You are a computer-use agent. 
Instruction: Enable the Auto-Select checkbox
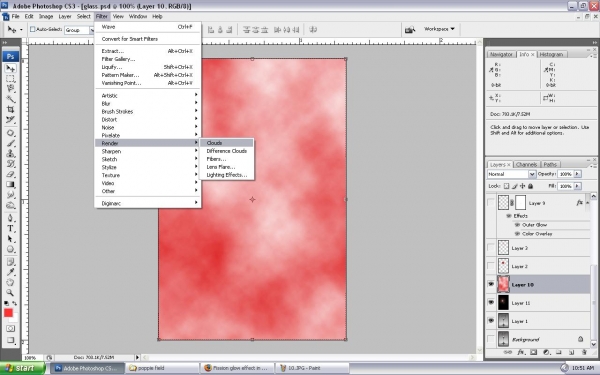[x=33, y=29]
